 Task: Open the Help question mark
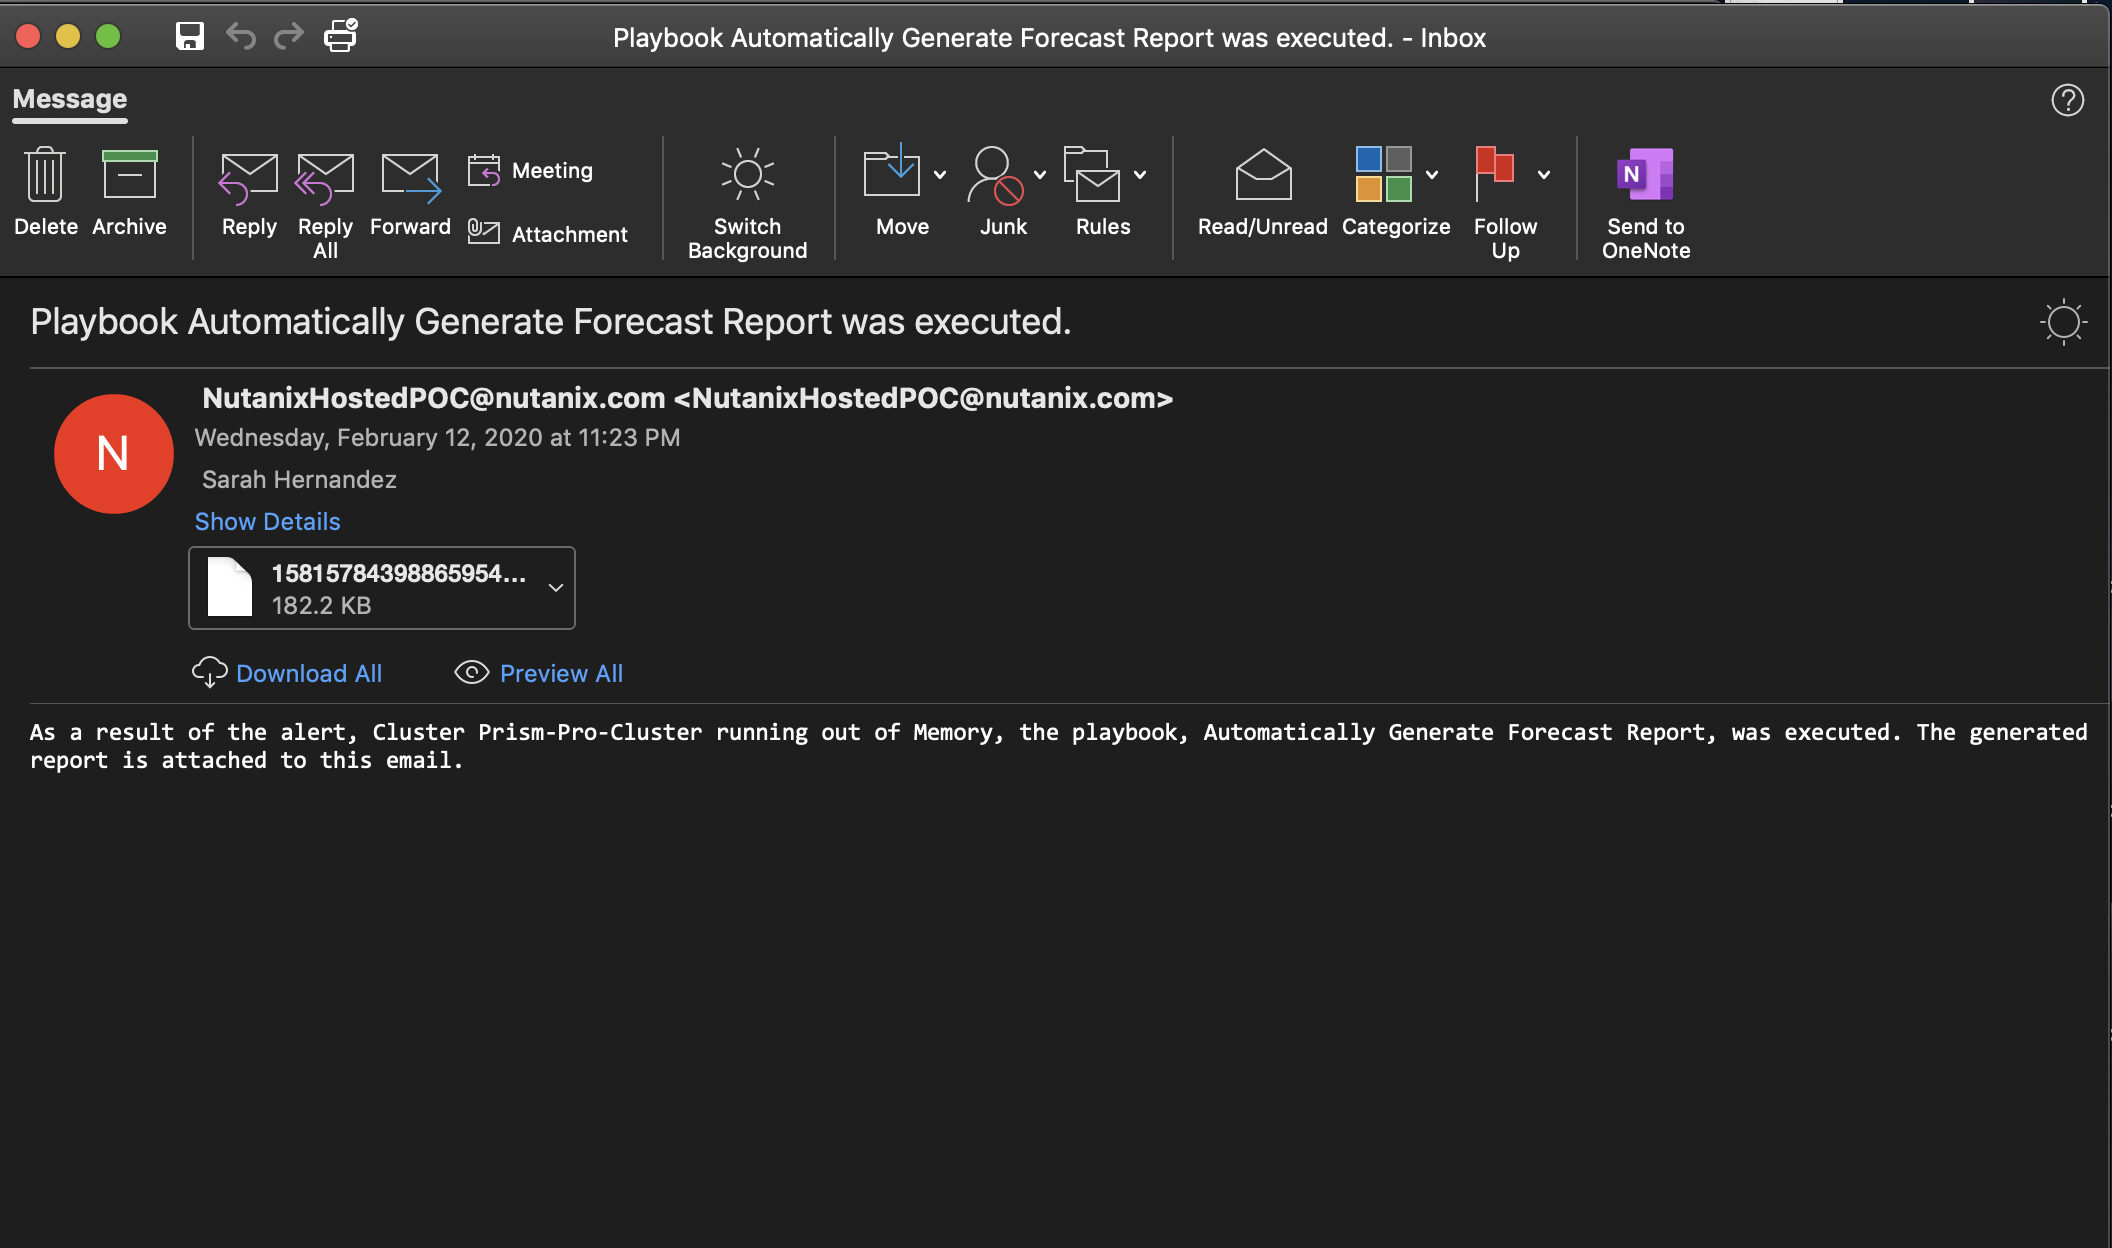click(2068, 100)
